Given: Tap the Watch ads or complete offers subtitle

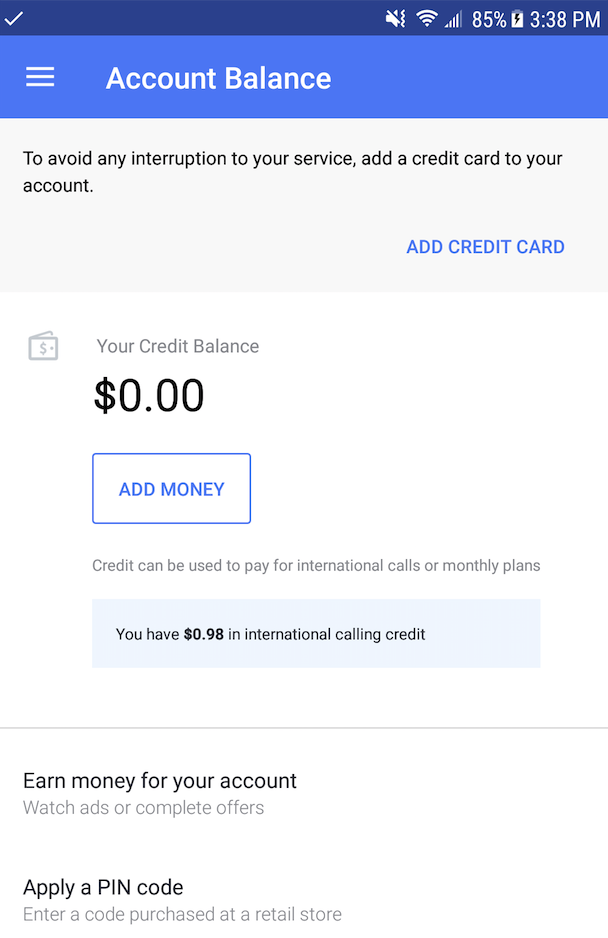Looking at the screenshot, I should 143,807.
